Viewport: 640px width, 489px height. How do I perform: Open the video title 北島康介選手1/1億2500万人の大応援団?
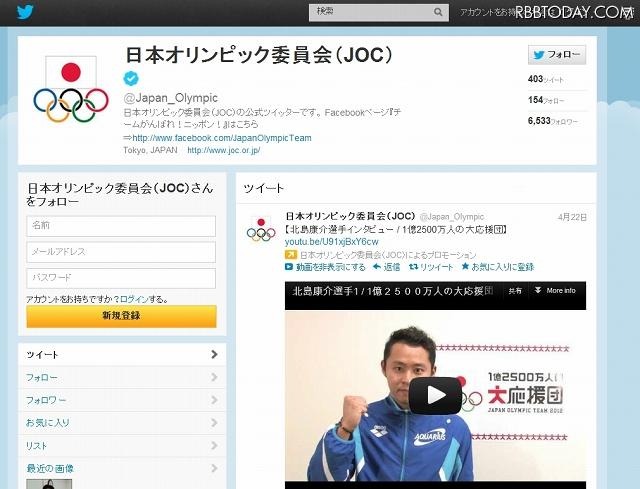click(x=393, y=291)
